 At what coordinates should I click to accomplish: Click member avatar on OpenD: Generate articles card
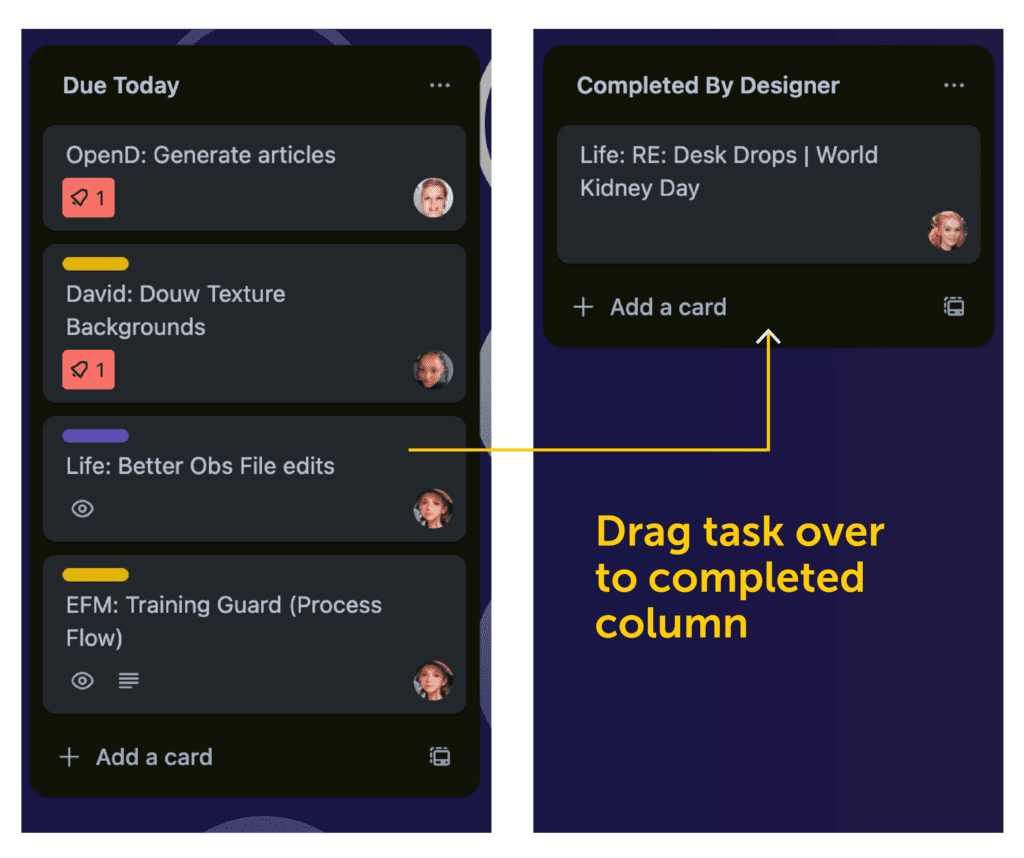(x=433, y=198)
